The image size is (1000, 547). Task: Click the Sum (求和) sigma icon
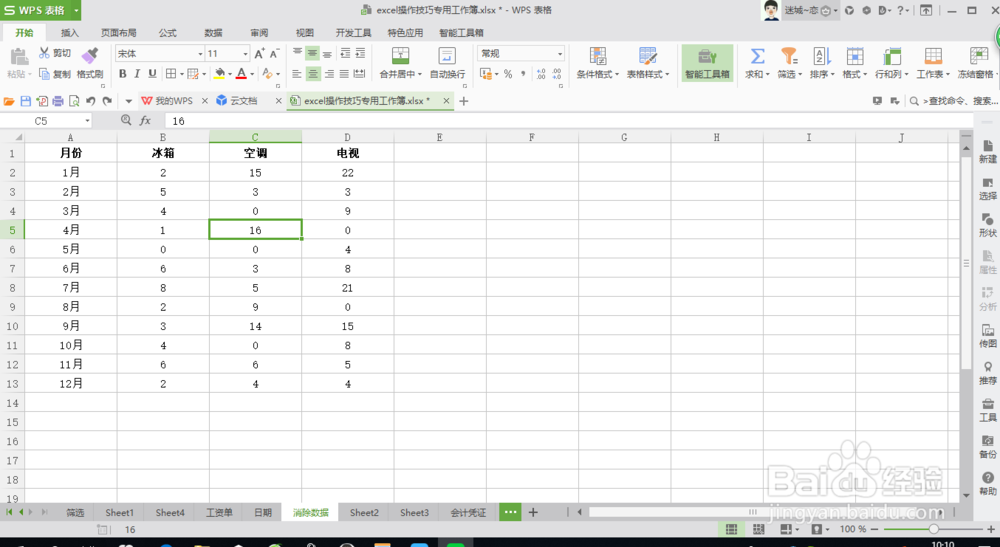click(757, 56)
